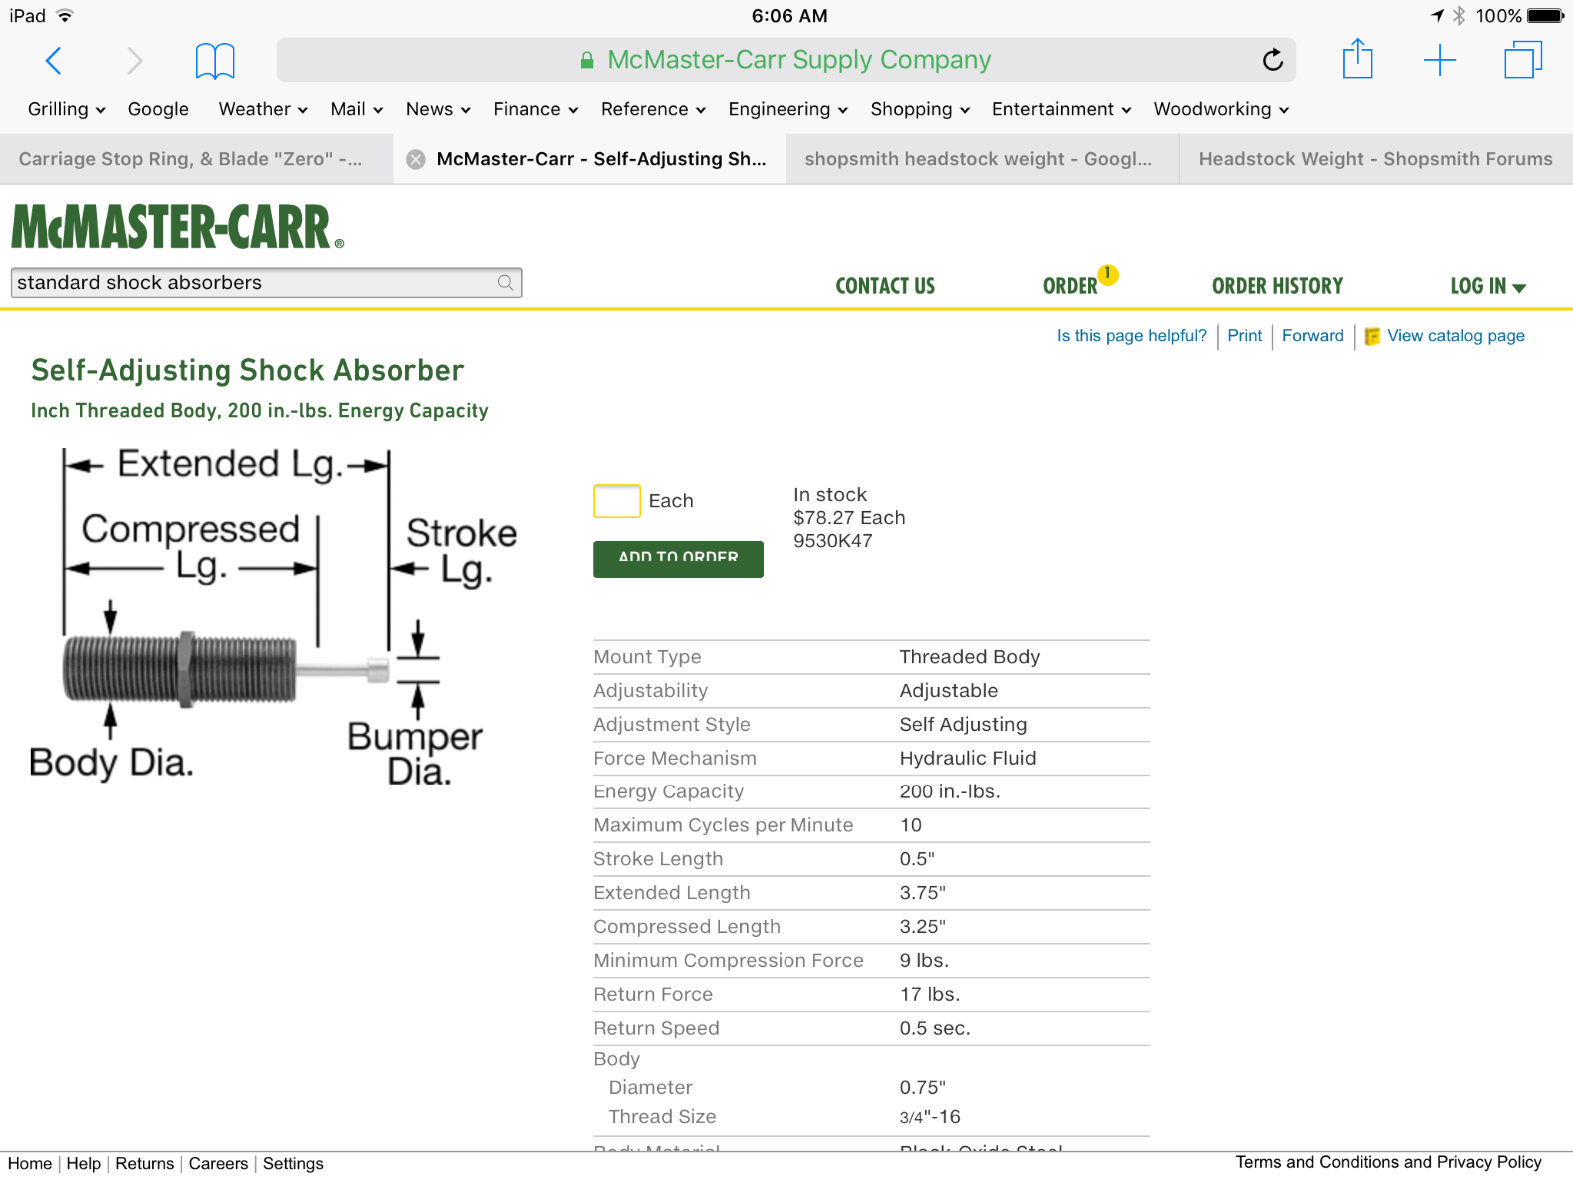Image resolution: width=1573 pixels, height=1180 pixels.
Task: Open the Safari bookmarks book icon
Action: pos(215,61)
